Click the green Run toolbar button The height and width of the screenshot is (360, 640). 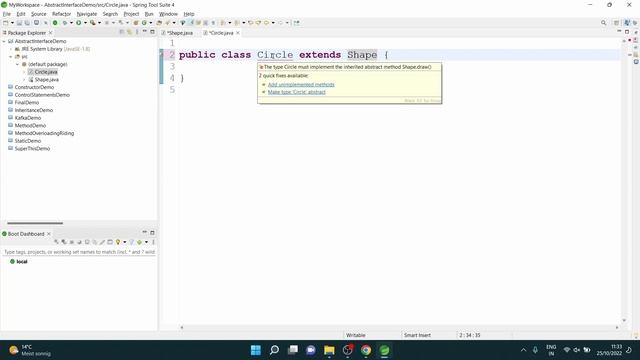[x=79, y=23]
